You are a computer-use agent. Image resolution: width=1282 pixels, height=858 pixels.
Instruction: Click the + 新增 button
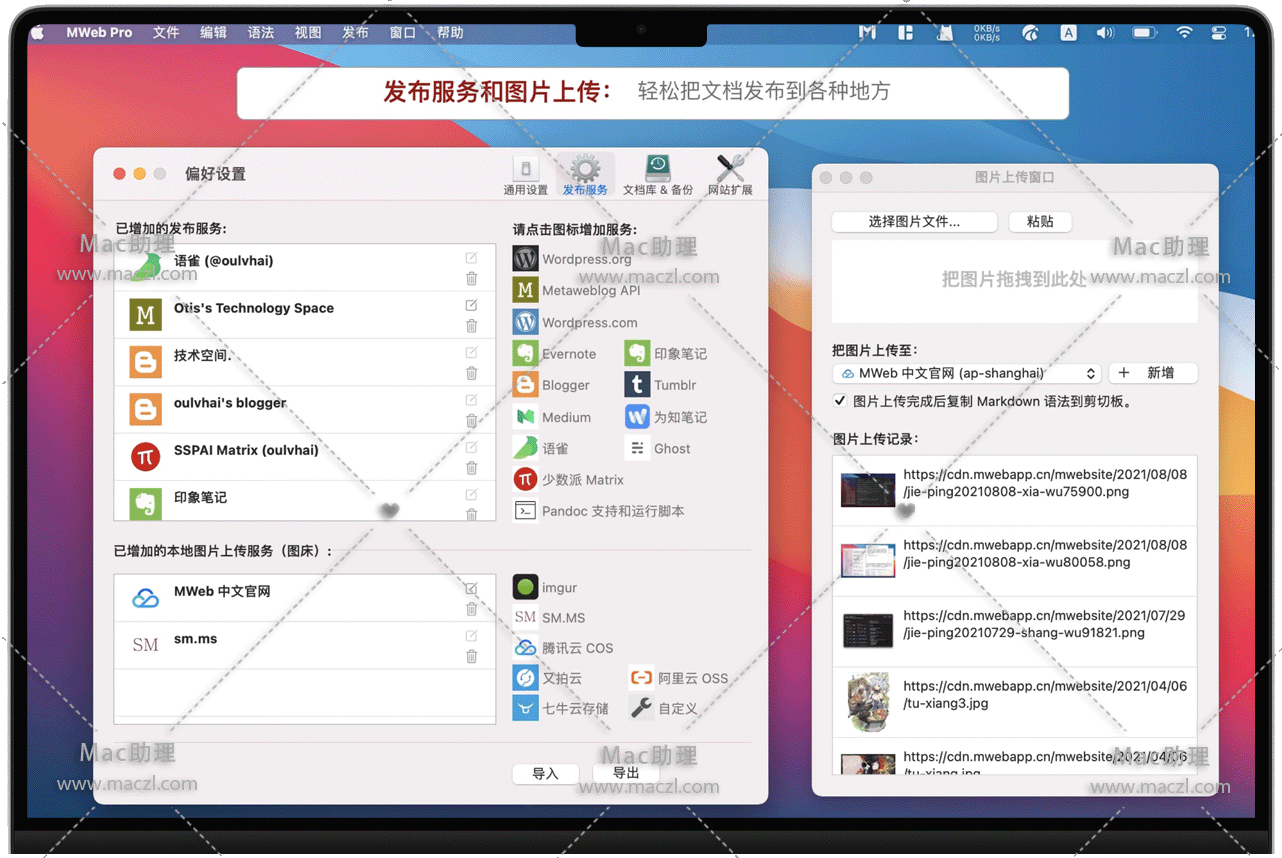[x=1152, y=373]
